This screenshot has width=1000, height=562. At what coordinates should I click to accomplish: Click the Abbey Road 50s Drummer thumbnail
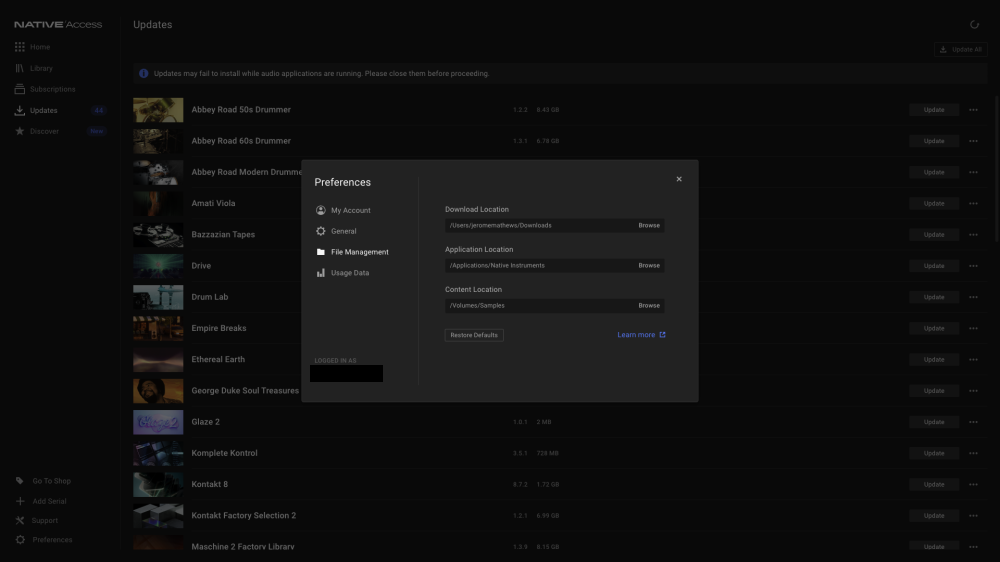click(x=158, y=110)
